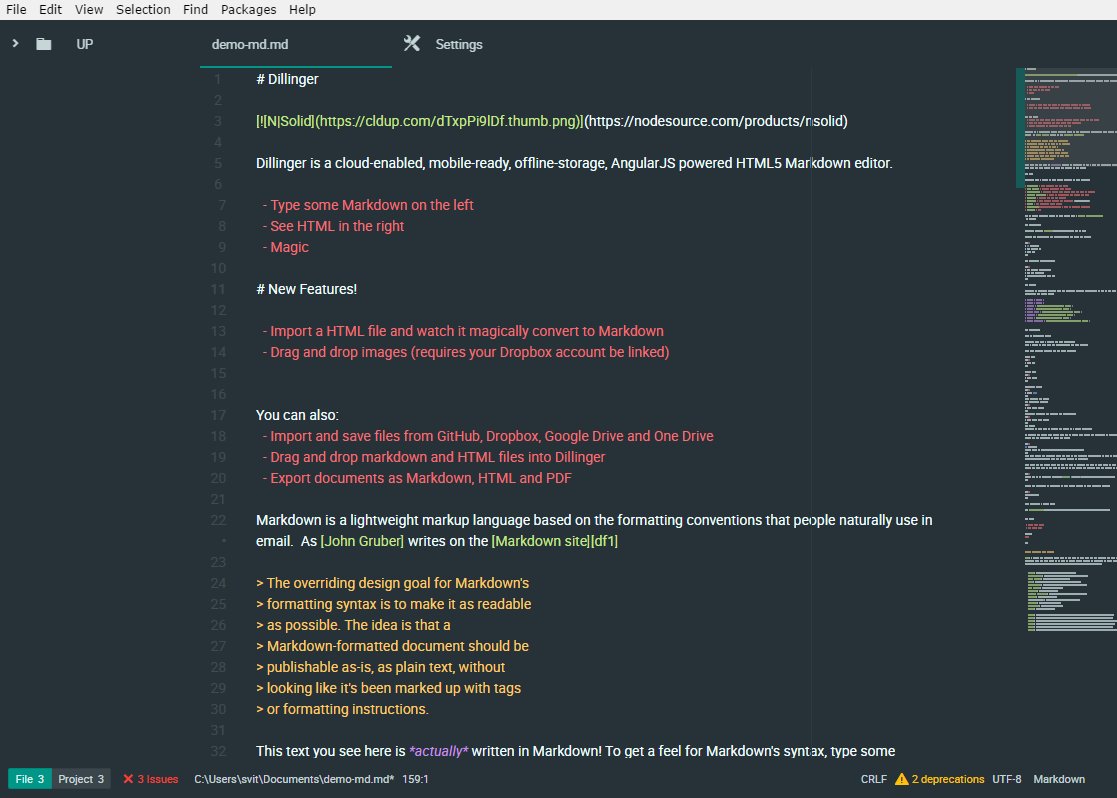The height and width of the screenshot is (798, 1117).
Task: Click the 'Magic' list item
Action: point(286,247)
